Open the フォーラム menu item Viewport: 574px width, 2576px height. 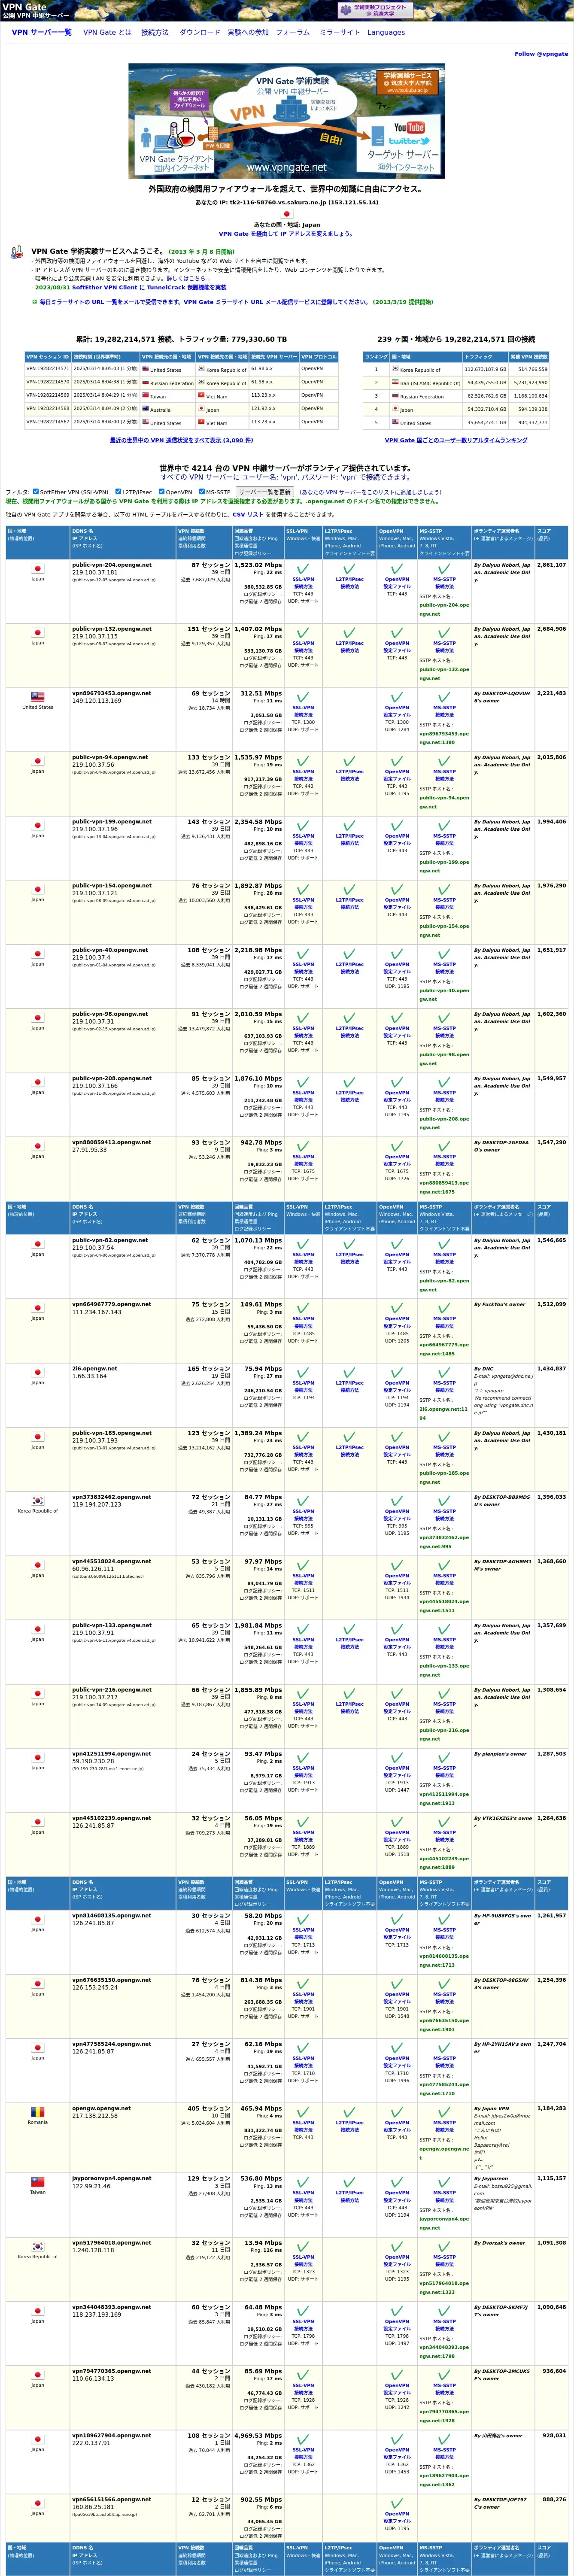(293, 32)
